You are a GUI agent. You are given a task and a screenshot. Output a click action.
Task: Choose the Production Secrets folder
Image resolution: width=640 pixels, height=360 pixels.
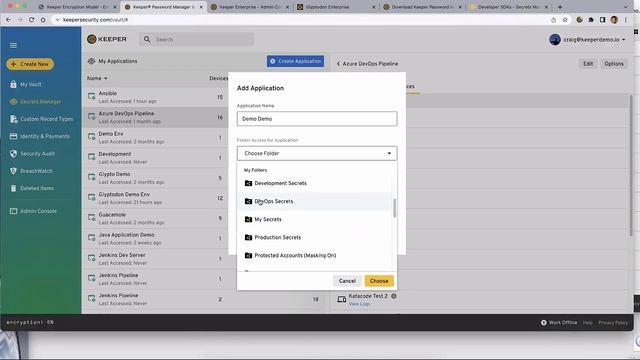click(315, 237)
